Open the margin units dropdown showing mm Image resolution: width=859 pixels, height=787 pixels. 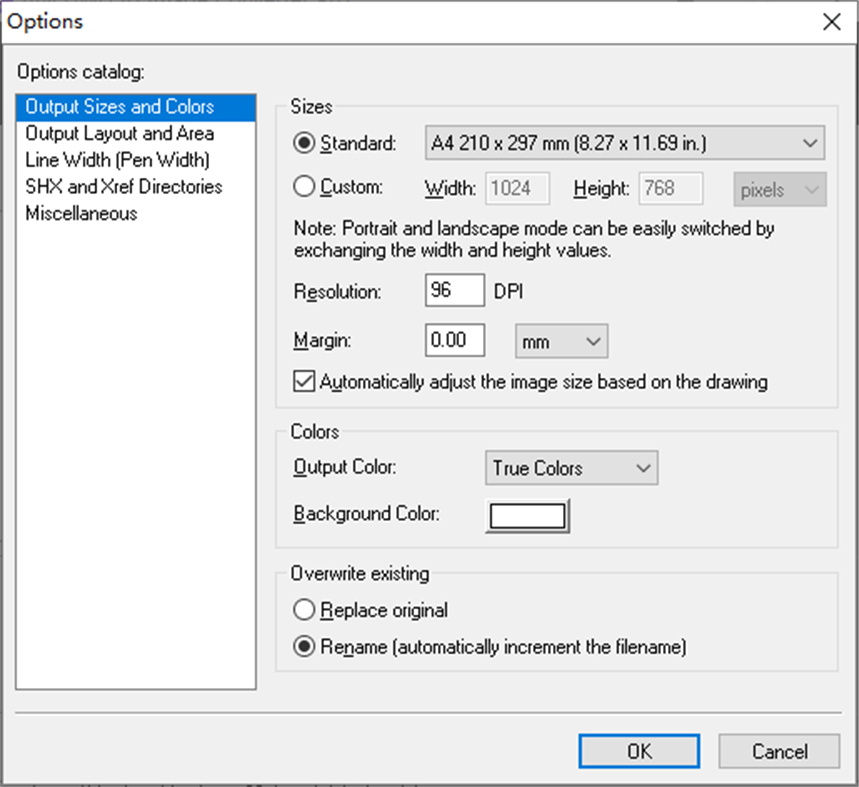coord(561,341)
